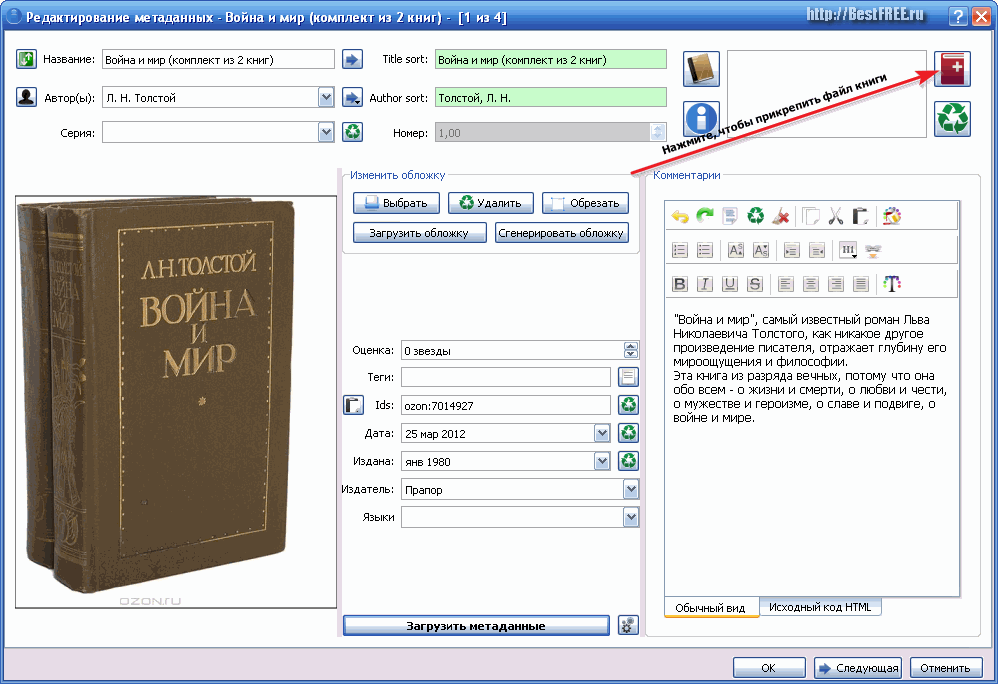This screenshot has width=998, height=684.
Task: Align the comment text left
Action: coord(786,284)
